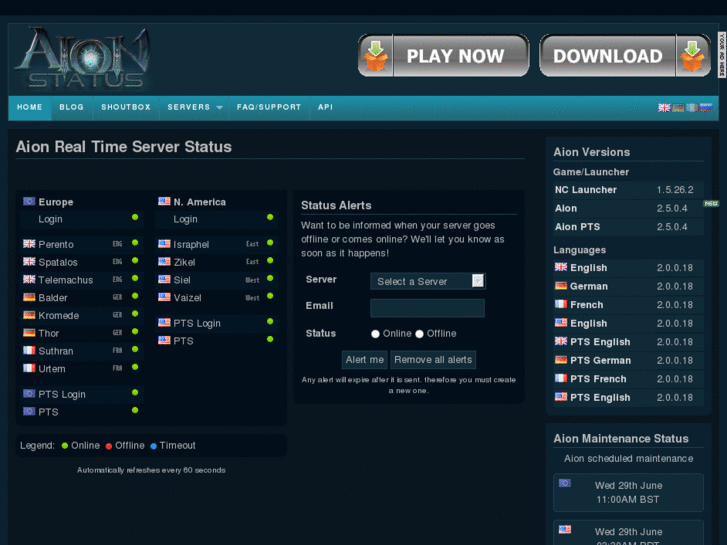Click the orange box icon on Play Now
The height and width of the screenshot is (545, 727).
[376, 56]
